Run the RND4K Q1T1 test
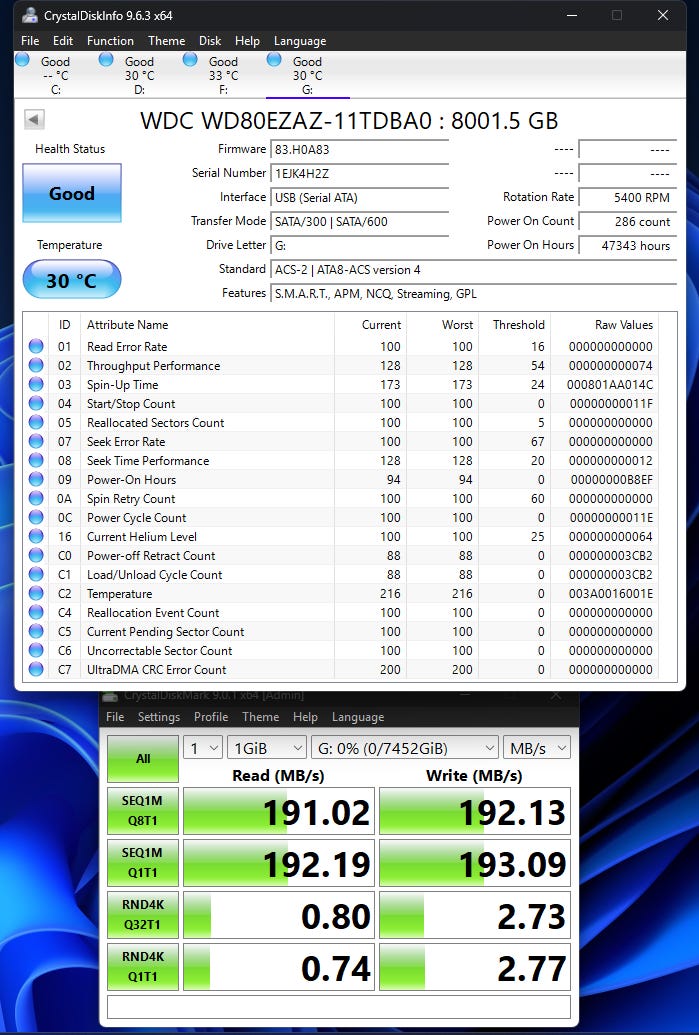The image size is (699, 1035). (143, 967)
